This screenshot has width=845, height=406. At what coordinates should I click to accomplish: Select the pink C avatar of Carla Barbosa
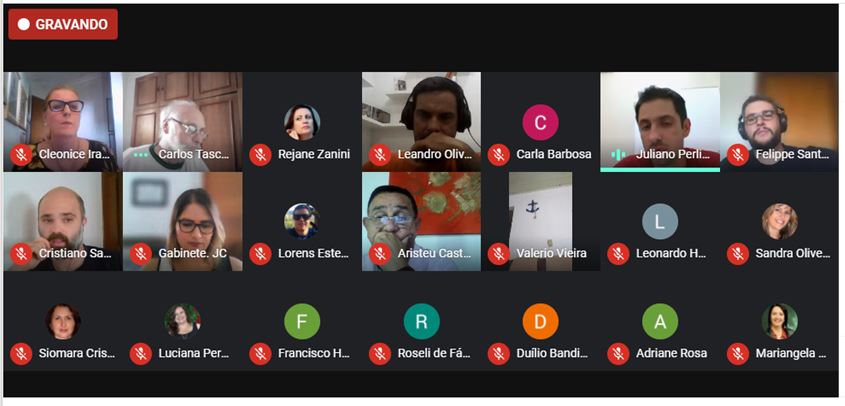point(540,122)
